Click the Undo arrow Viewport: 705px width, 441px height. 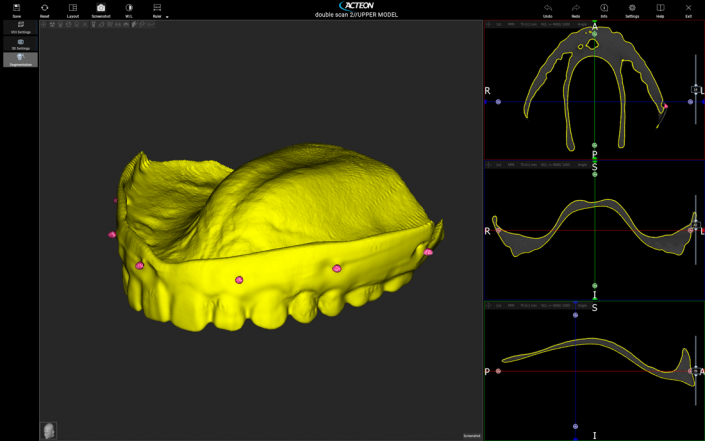548,10
